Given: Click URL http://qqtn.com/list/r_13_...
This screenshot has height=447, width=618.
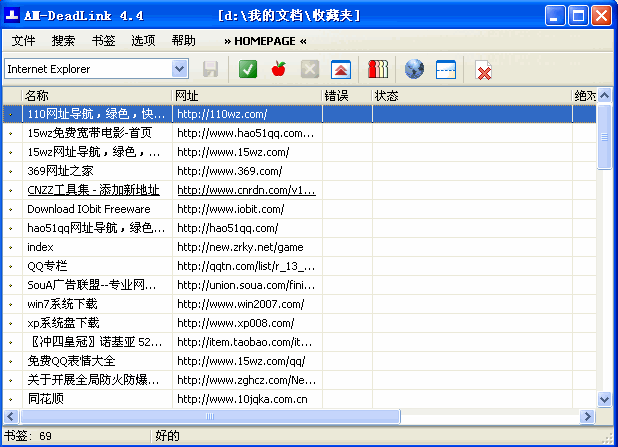Looking at the screenshot, I should [x=246, y=266].
